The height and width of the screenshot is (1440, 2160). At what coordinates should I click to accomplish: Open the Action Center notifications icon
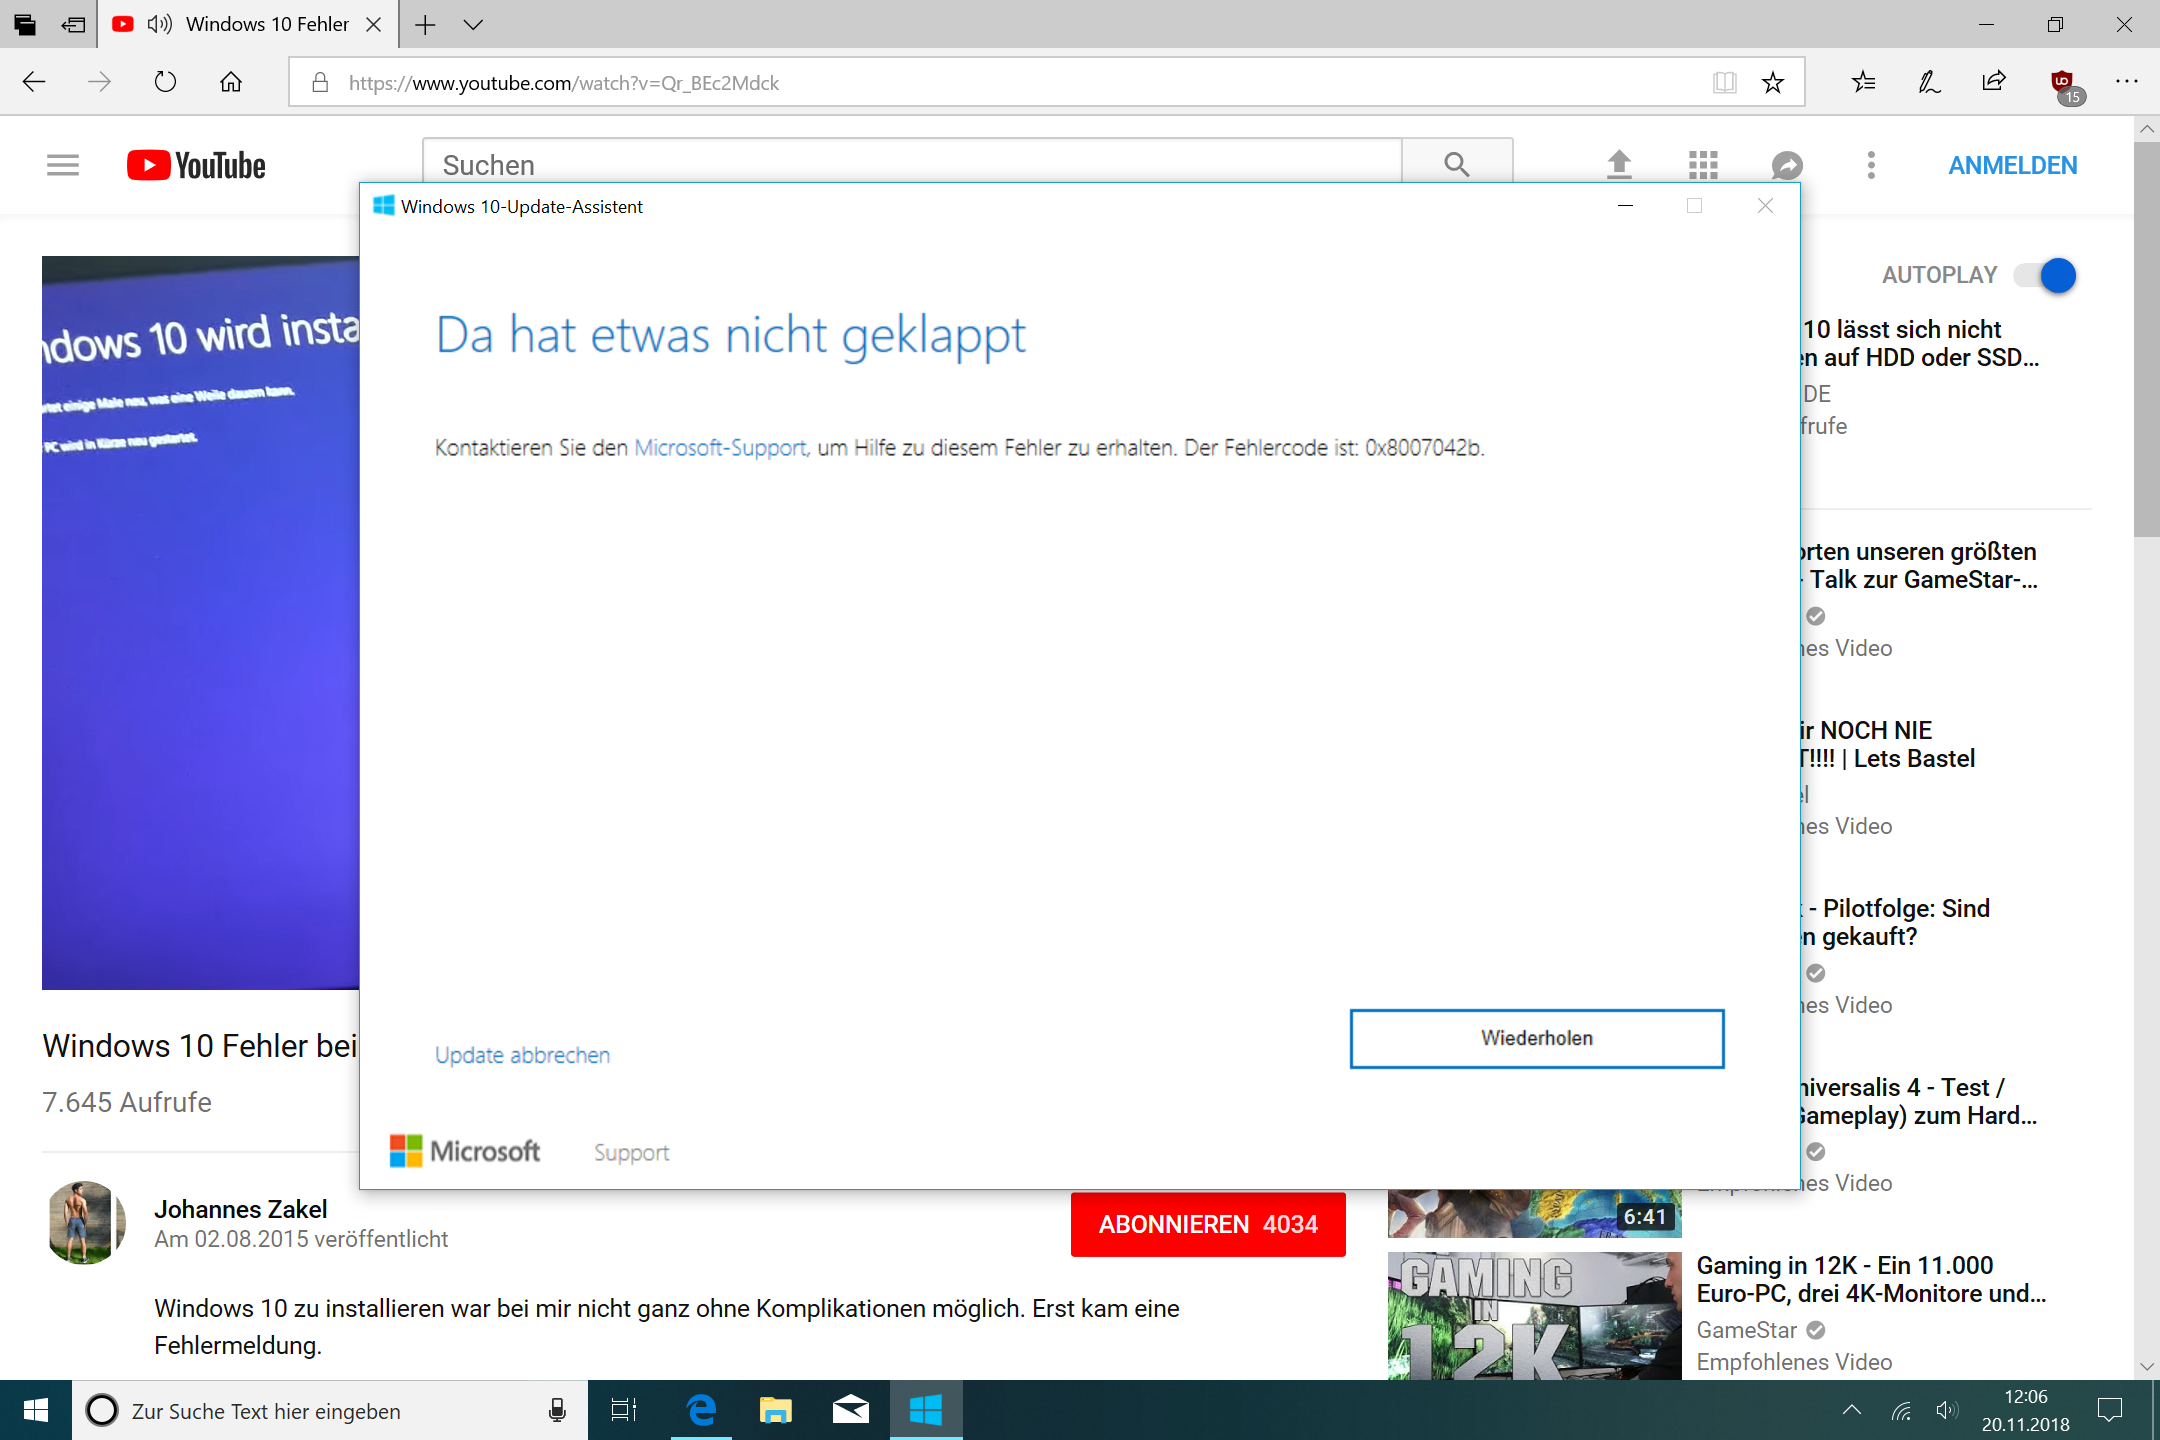point(2110,1410)
